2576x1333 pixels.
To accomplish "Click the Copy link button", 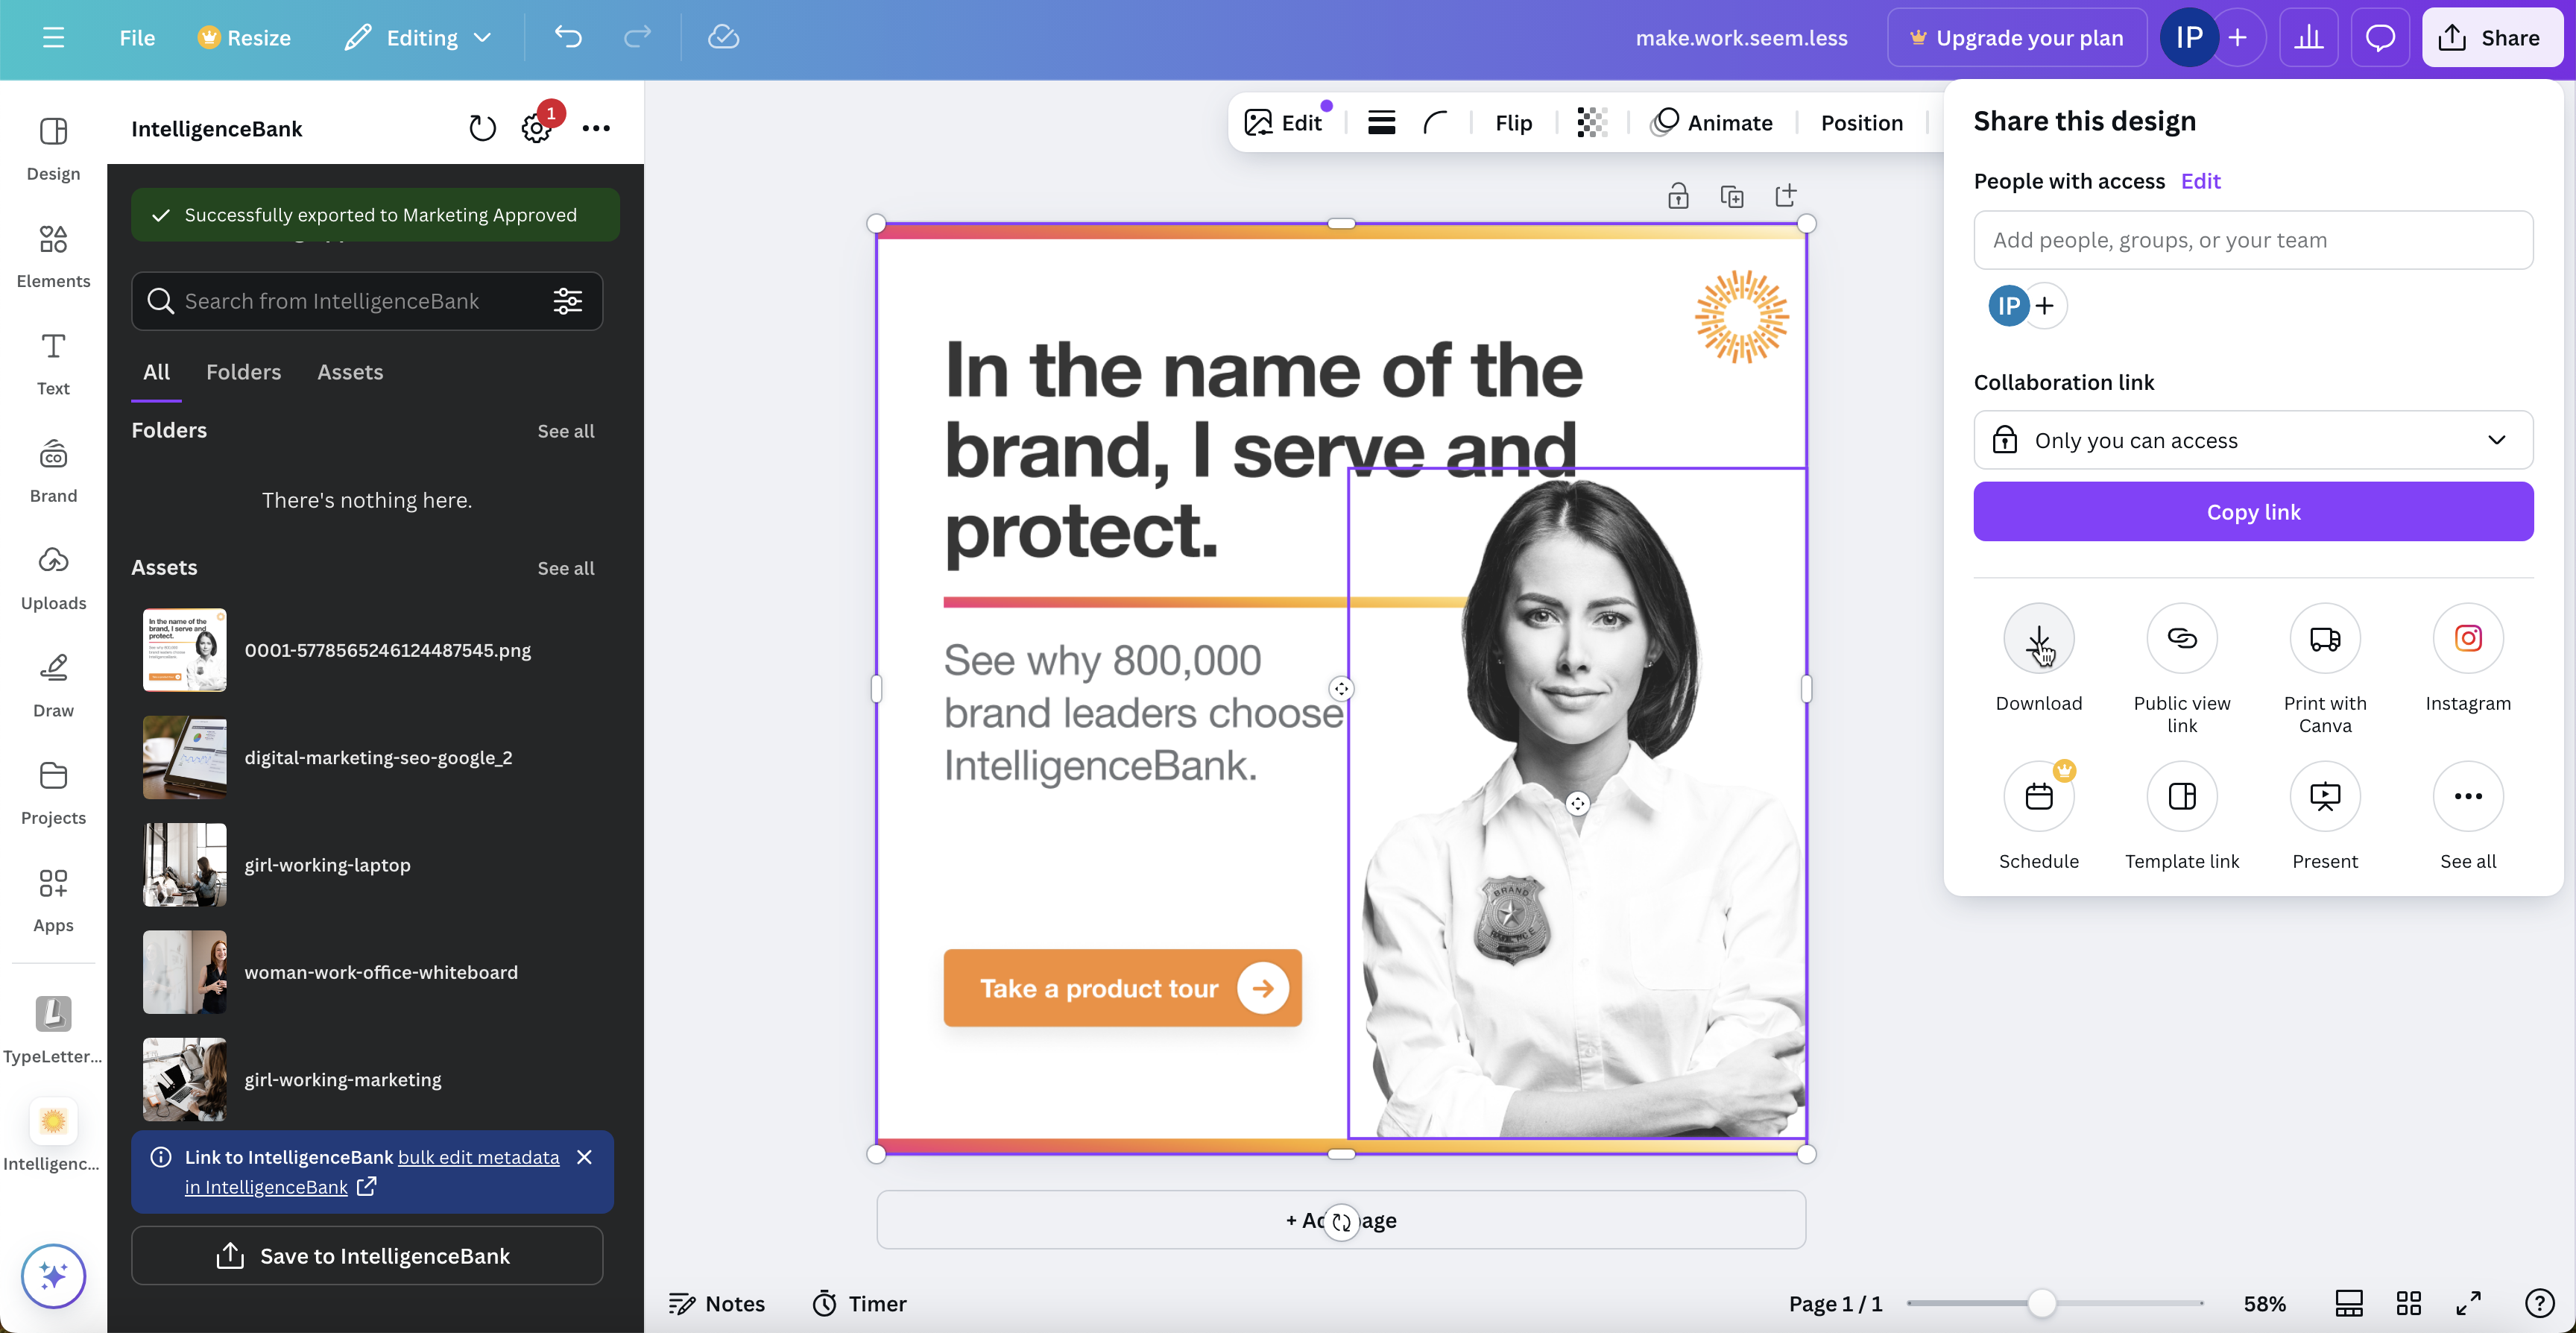I will [2253, 512].
